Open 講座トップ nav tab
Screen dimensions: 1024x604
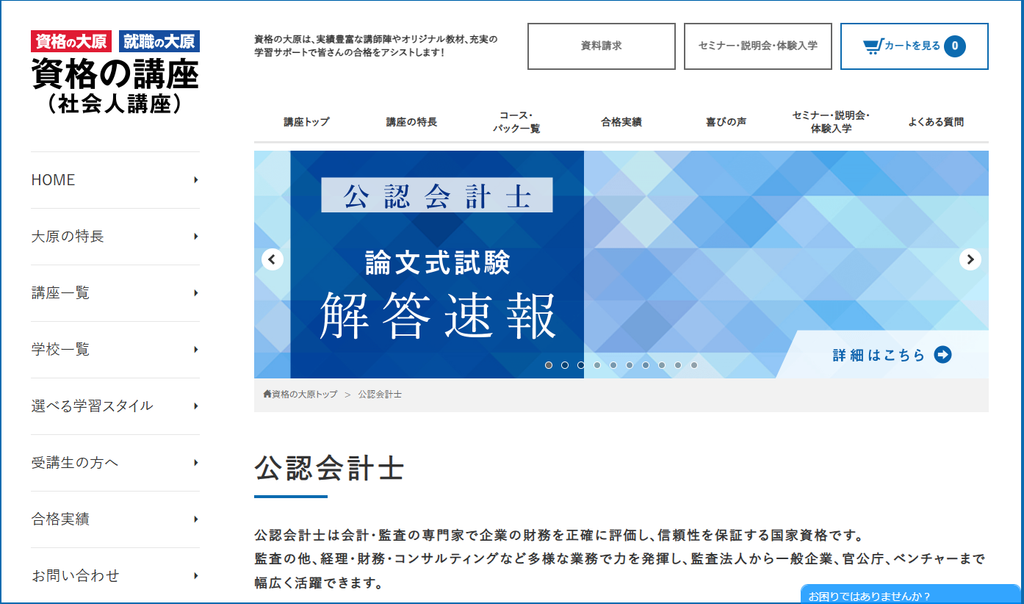(306, 122)
